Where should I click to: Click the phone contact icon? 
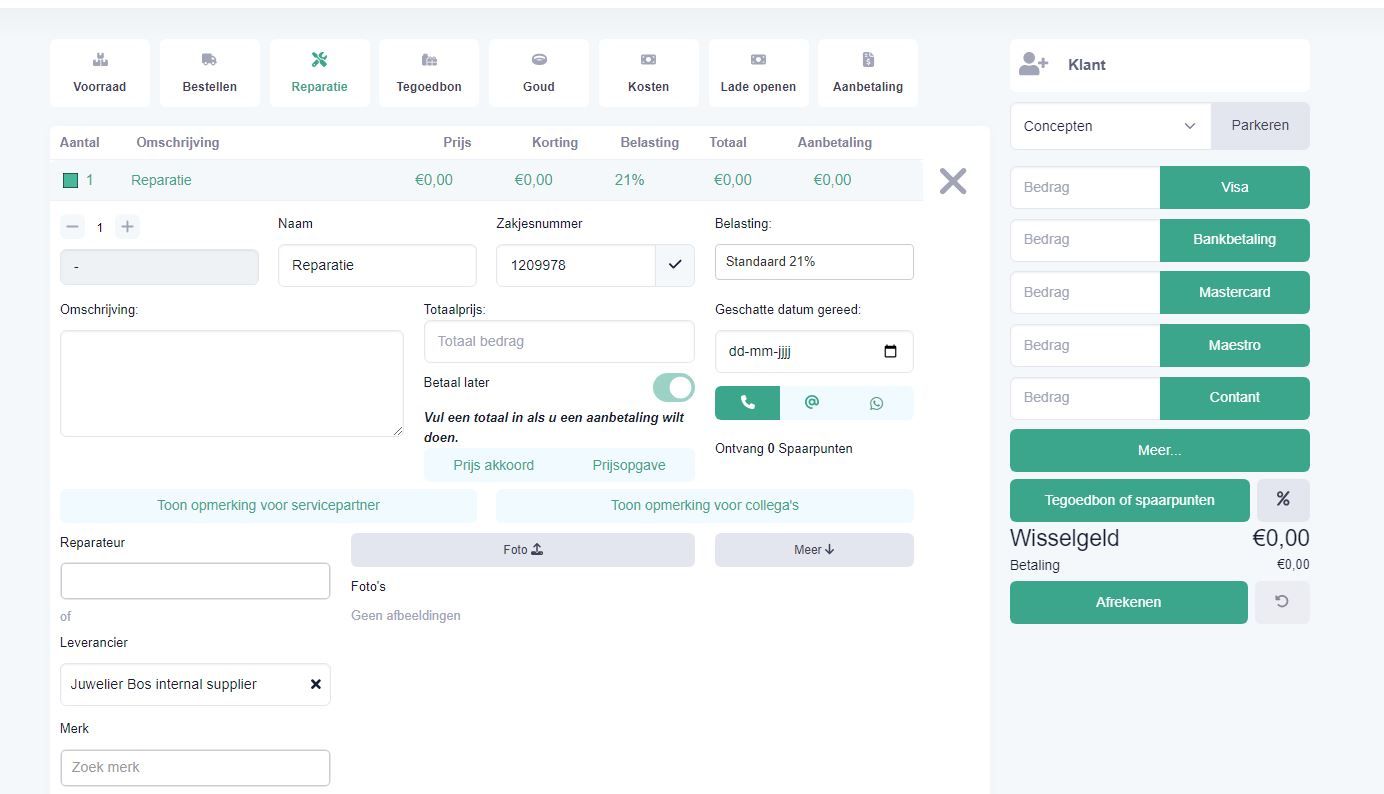tap(746, 402)
